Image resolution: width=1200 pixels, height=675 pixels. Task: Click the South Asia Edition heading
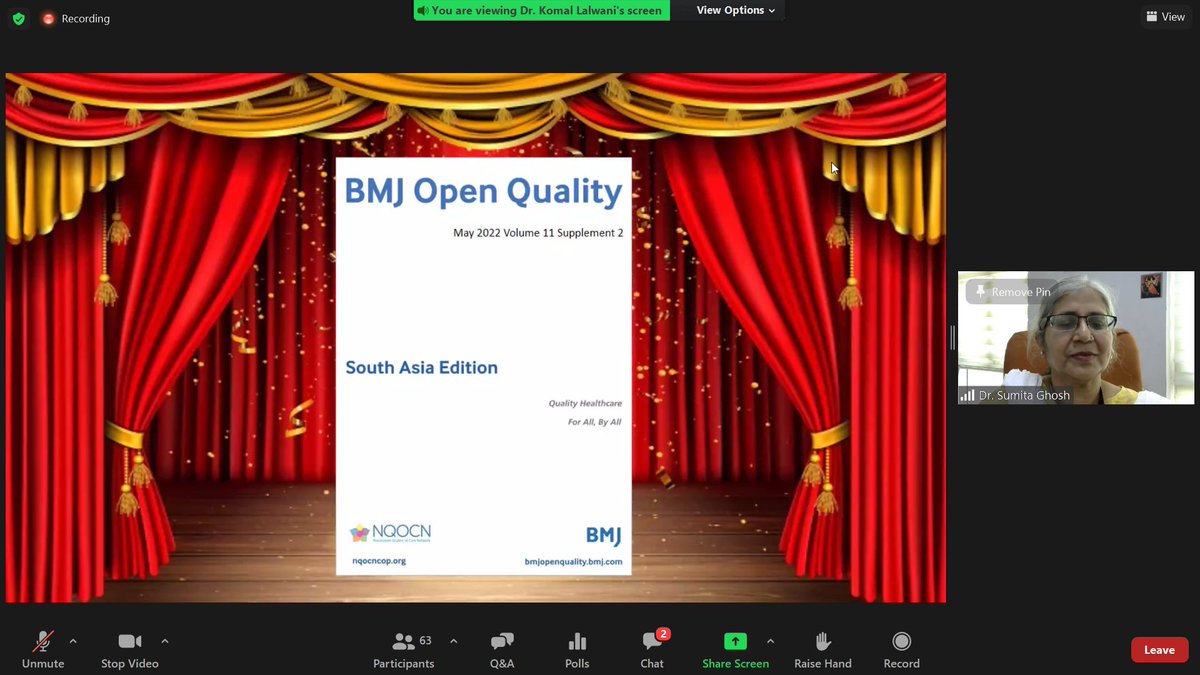pyautogui.click(x=421, y=367)
